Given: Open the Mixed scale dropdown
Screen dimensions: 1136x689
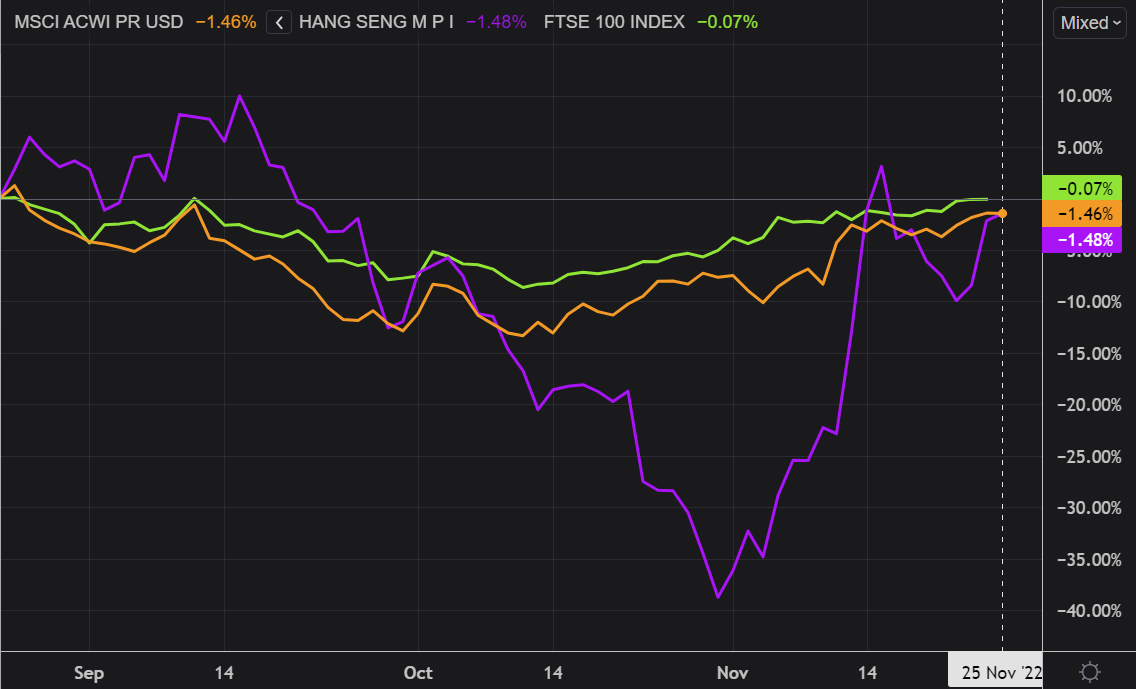Looking at the screenshot, I should (x=1089, y=23).
